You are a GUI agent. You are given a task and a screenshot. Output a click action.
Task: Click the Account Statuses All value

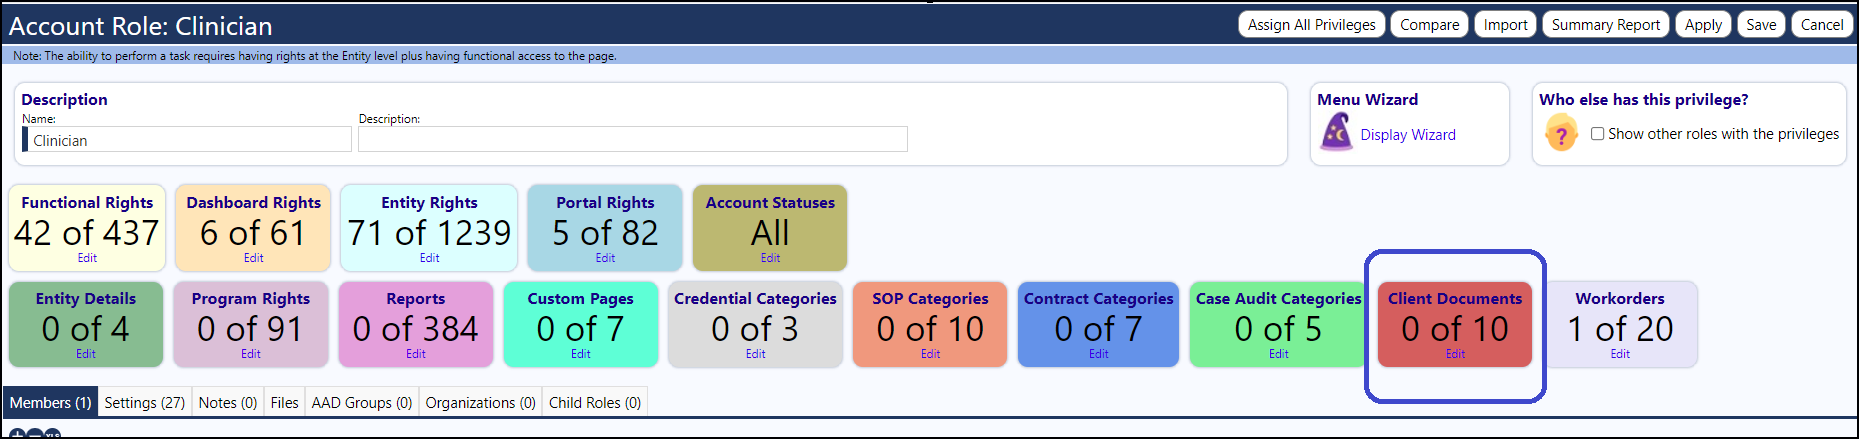pos(770,233)
